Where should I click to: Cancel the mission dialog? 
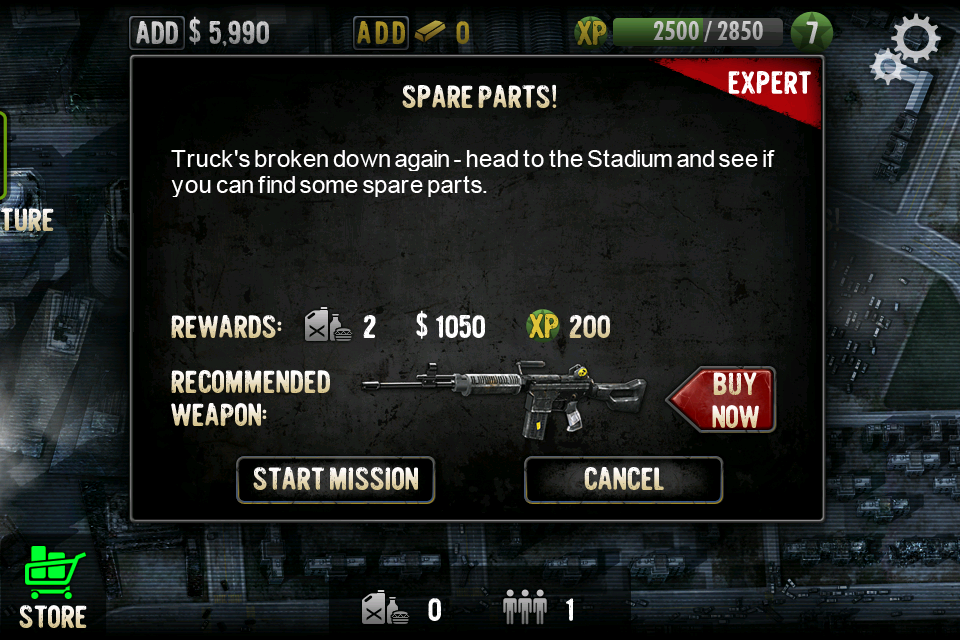click(x=623, y=480)
